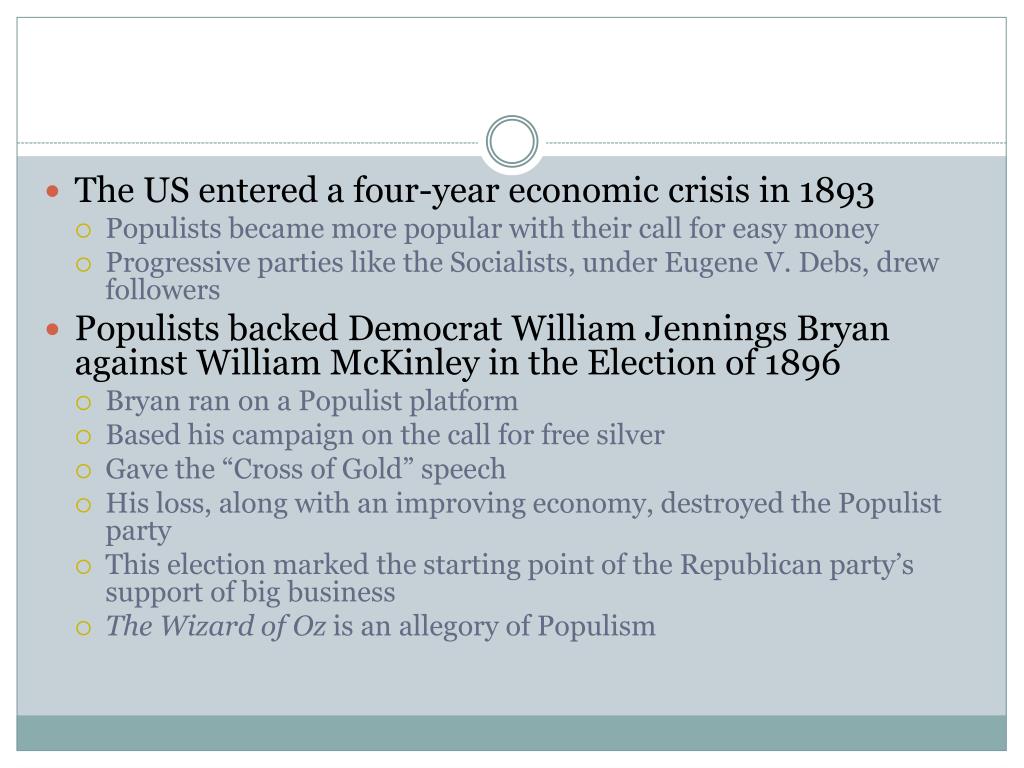This screenshot has height=768, width=1024.
Task: Select the line about the 1893 economic crisis
Action: click(474, 191)
